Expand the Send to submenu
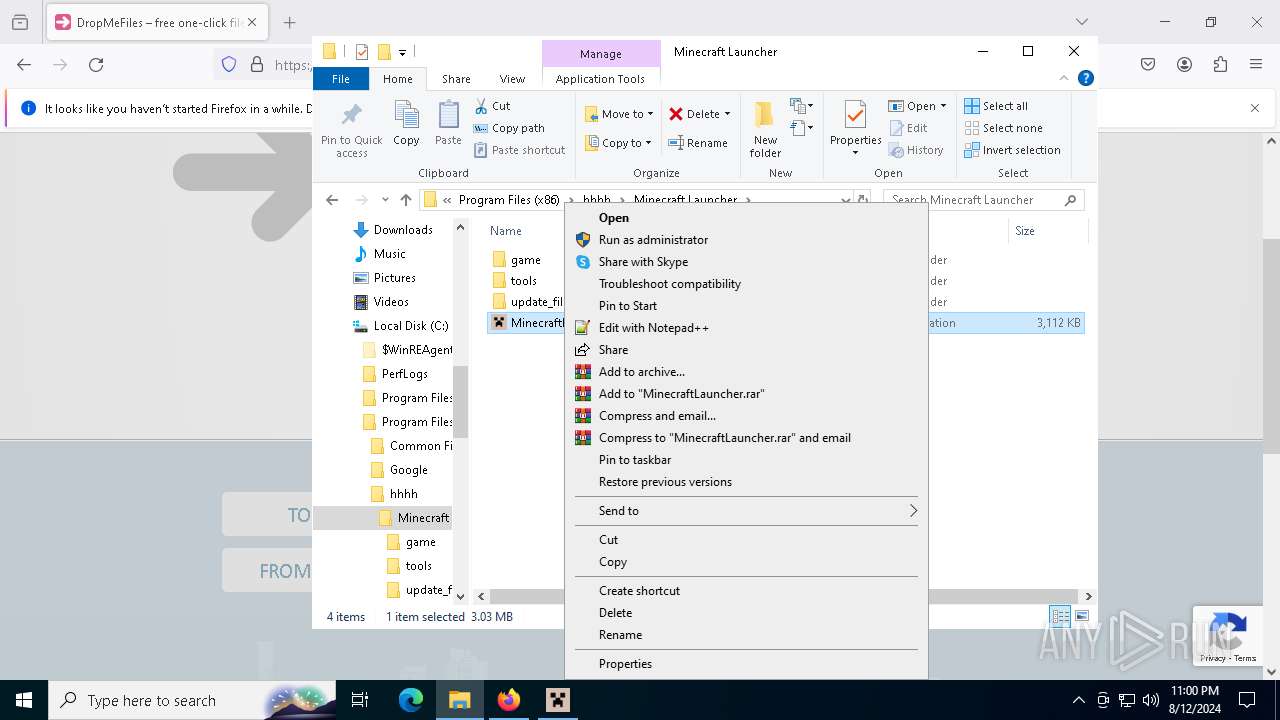The width and height of the screenshot is (1280, 720). [746, 511]
